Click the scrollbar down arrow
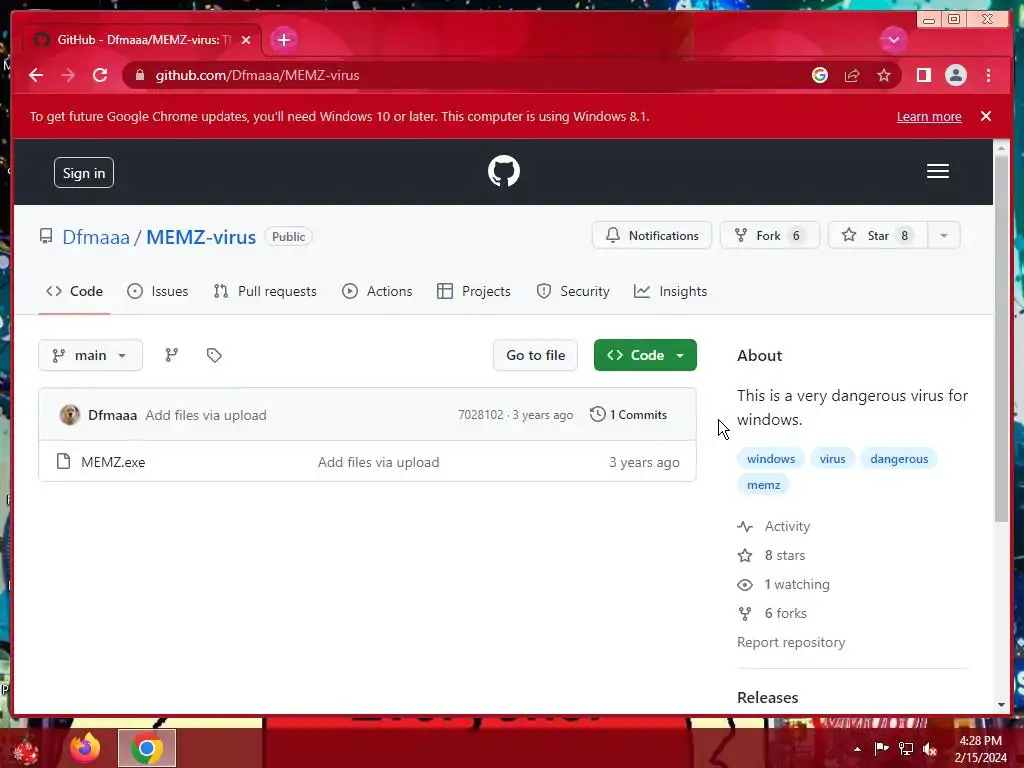Image resolution: width=1024 pixels, height=768 pixels. point(1001,705)
